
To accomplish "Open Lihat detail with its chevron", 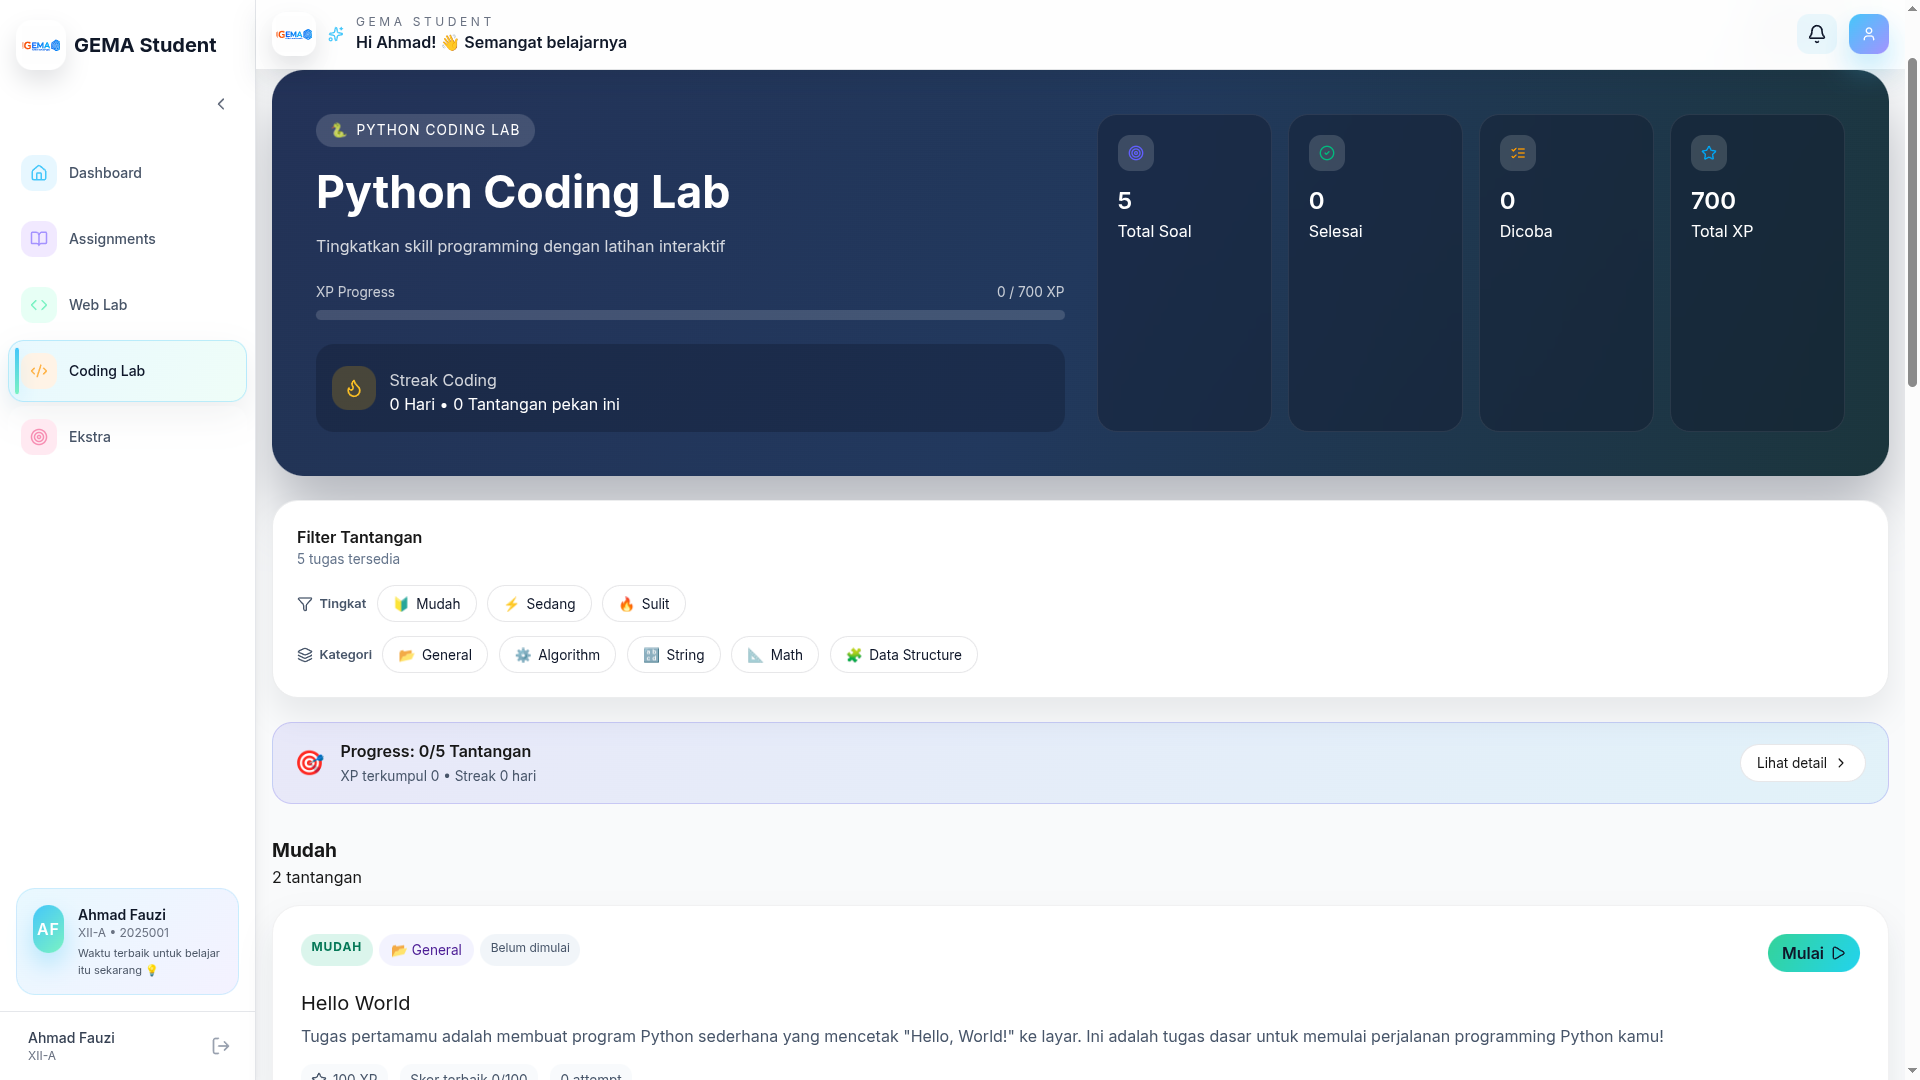I will tap(1801, 762).
